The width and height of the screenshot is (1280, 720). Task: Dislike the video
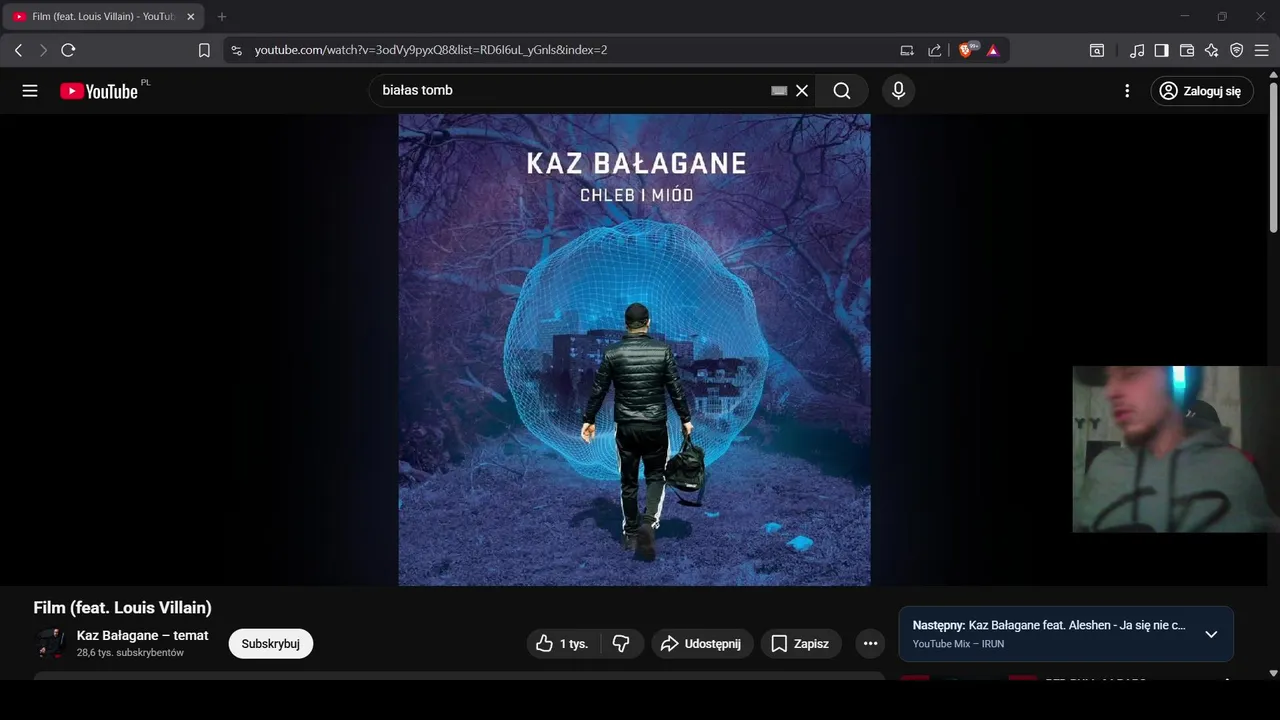pos(621,644)
